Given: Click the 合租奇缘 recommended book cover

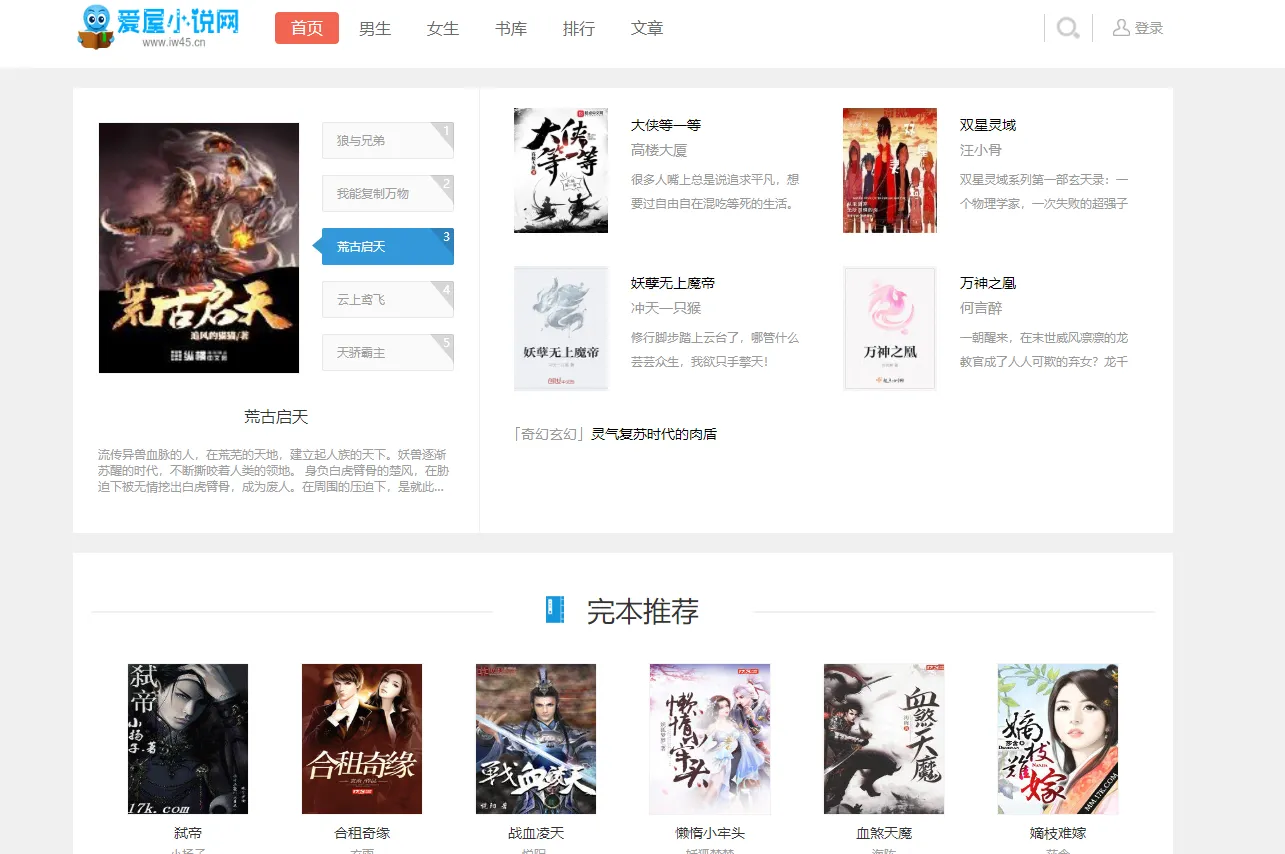Looking at the screenshot, I should coord(362,739).
